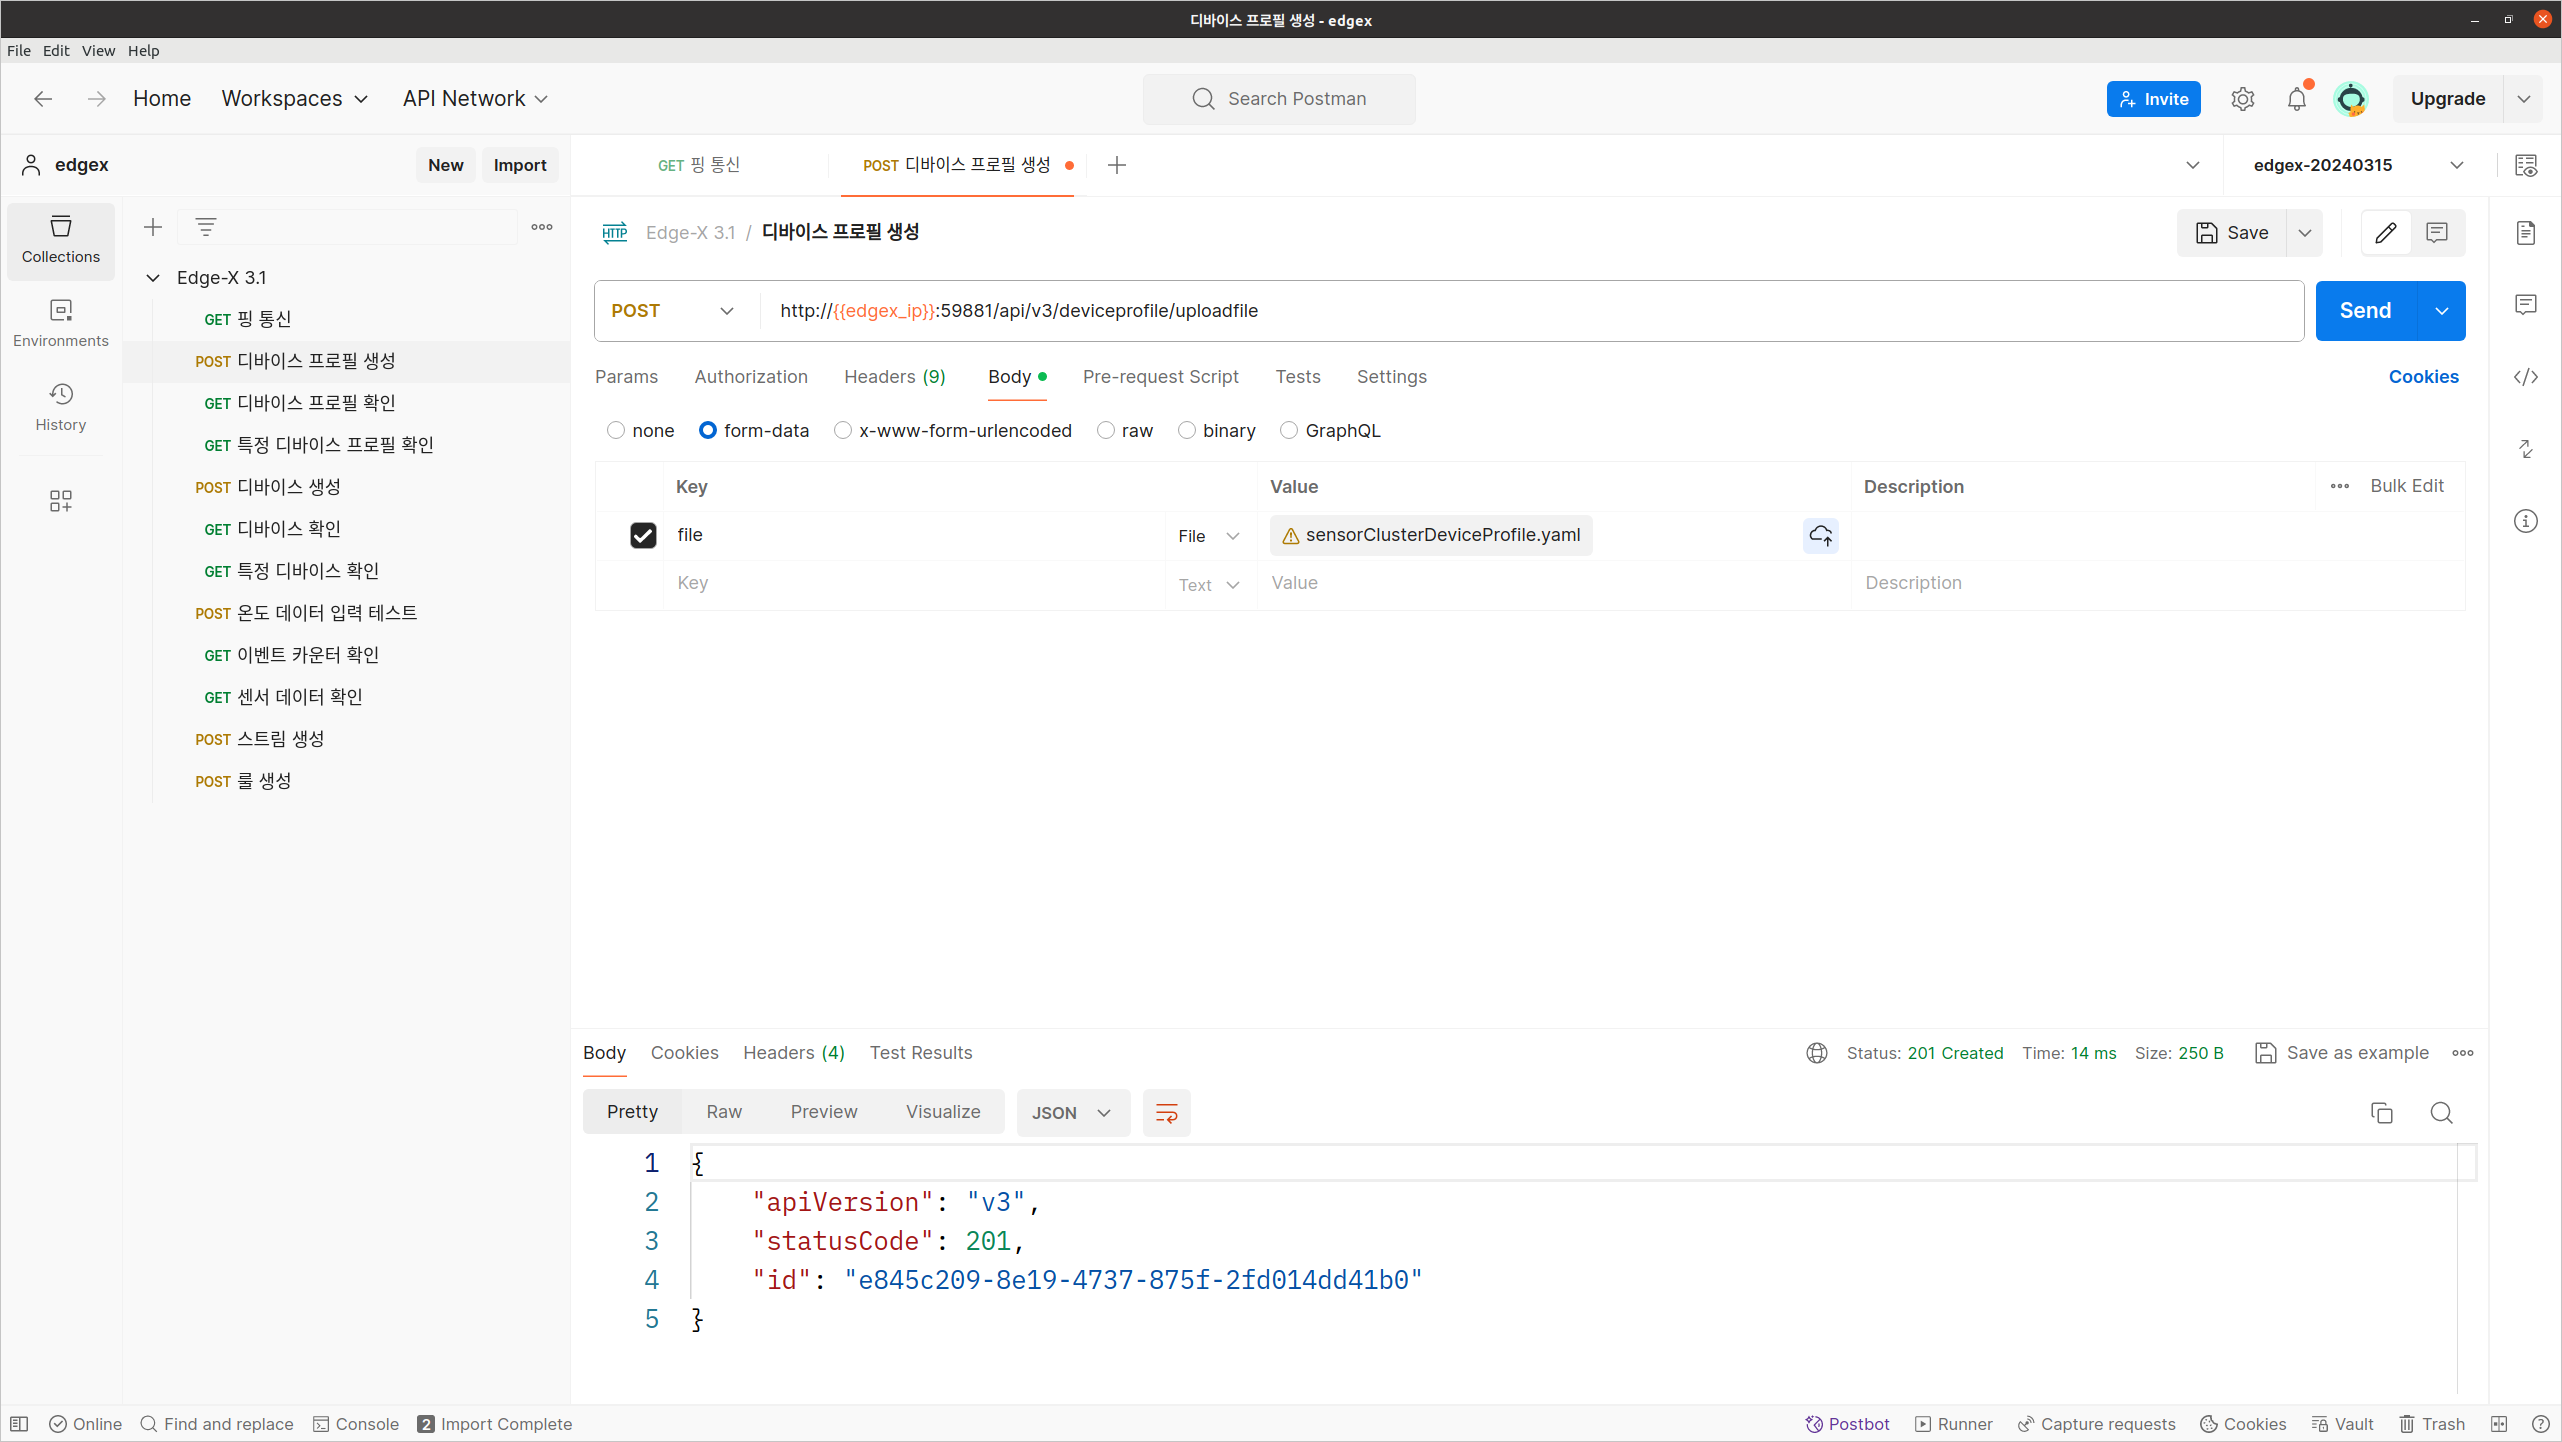Open a new request tab with plus
The image size is (2562, 1442).
tap(1117, 165)
